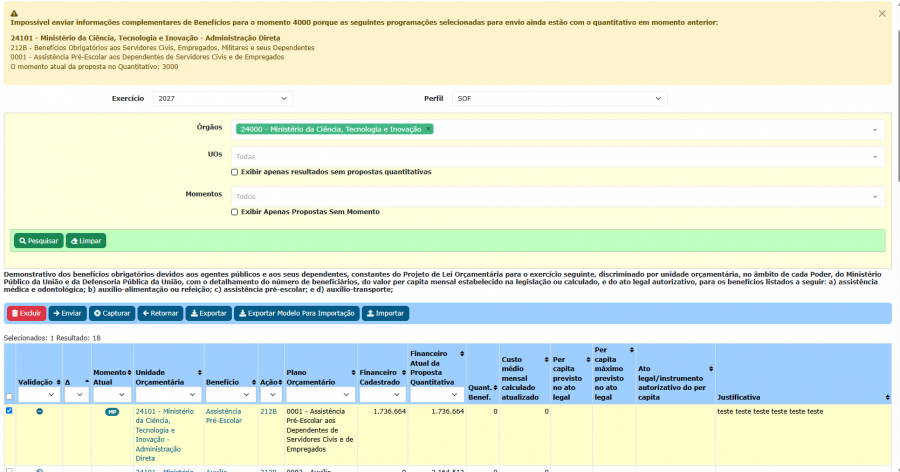Screen dimensions: 900x472
Task: Open the Momentos 'Todos' dropdown
Action: coord(557,196)
